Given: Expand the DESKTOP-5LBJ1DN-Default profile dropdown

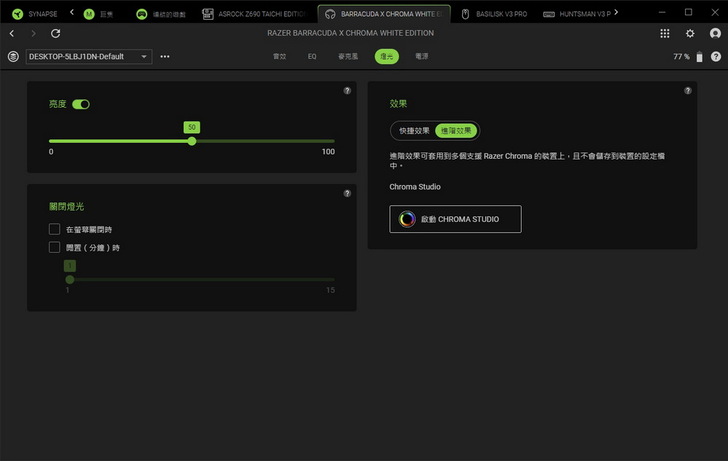Looking at the screenshot, I should (x=88, y=57).
